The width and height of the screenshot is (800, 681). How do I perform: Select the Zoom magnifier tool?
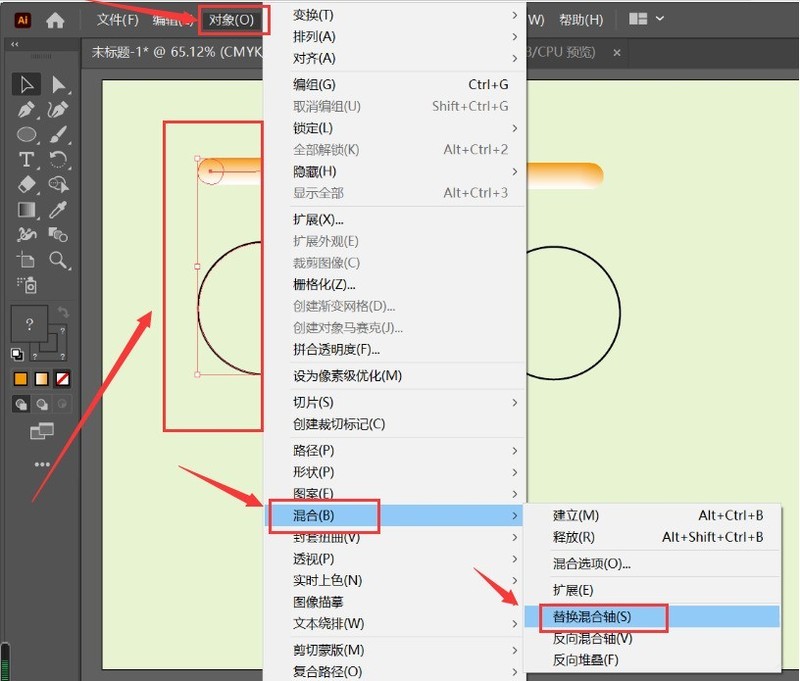pyautogui.click(x=58, y=260)
